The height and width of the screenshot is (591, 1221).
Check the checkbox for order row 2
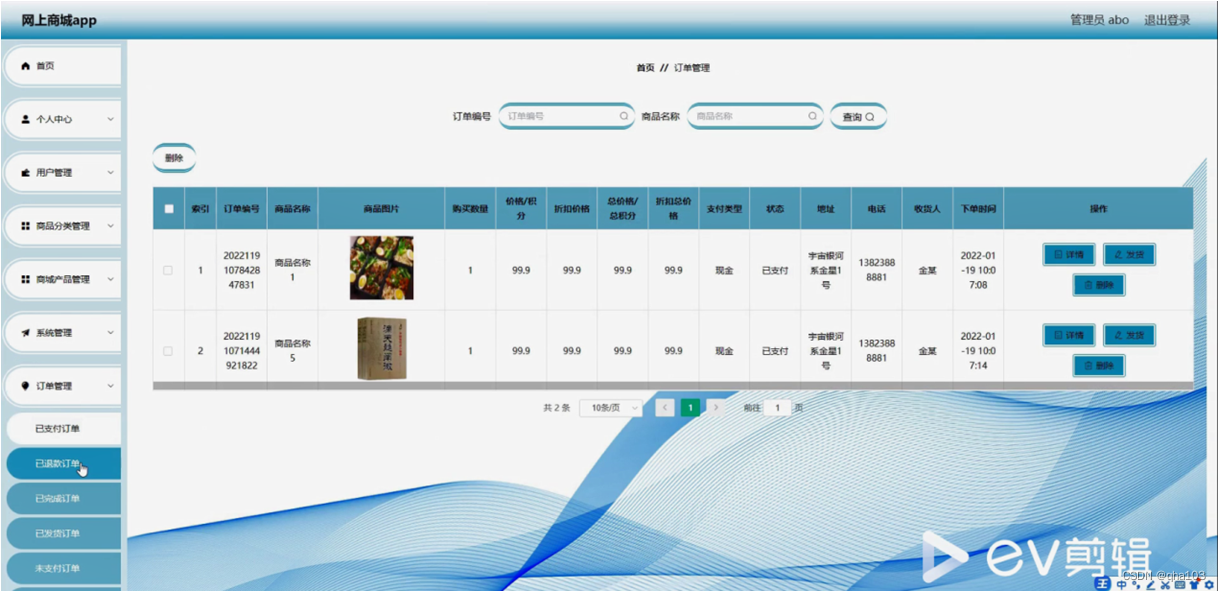pyautogui.click(x=168, y=348)
